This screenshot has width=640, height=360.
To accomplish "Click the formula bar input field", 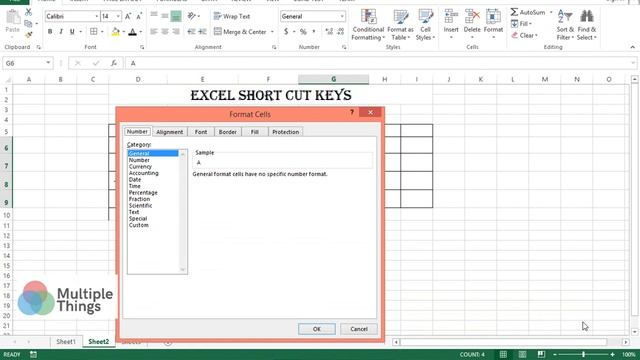I will click(380, 63).
